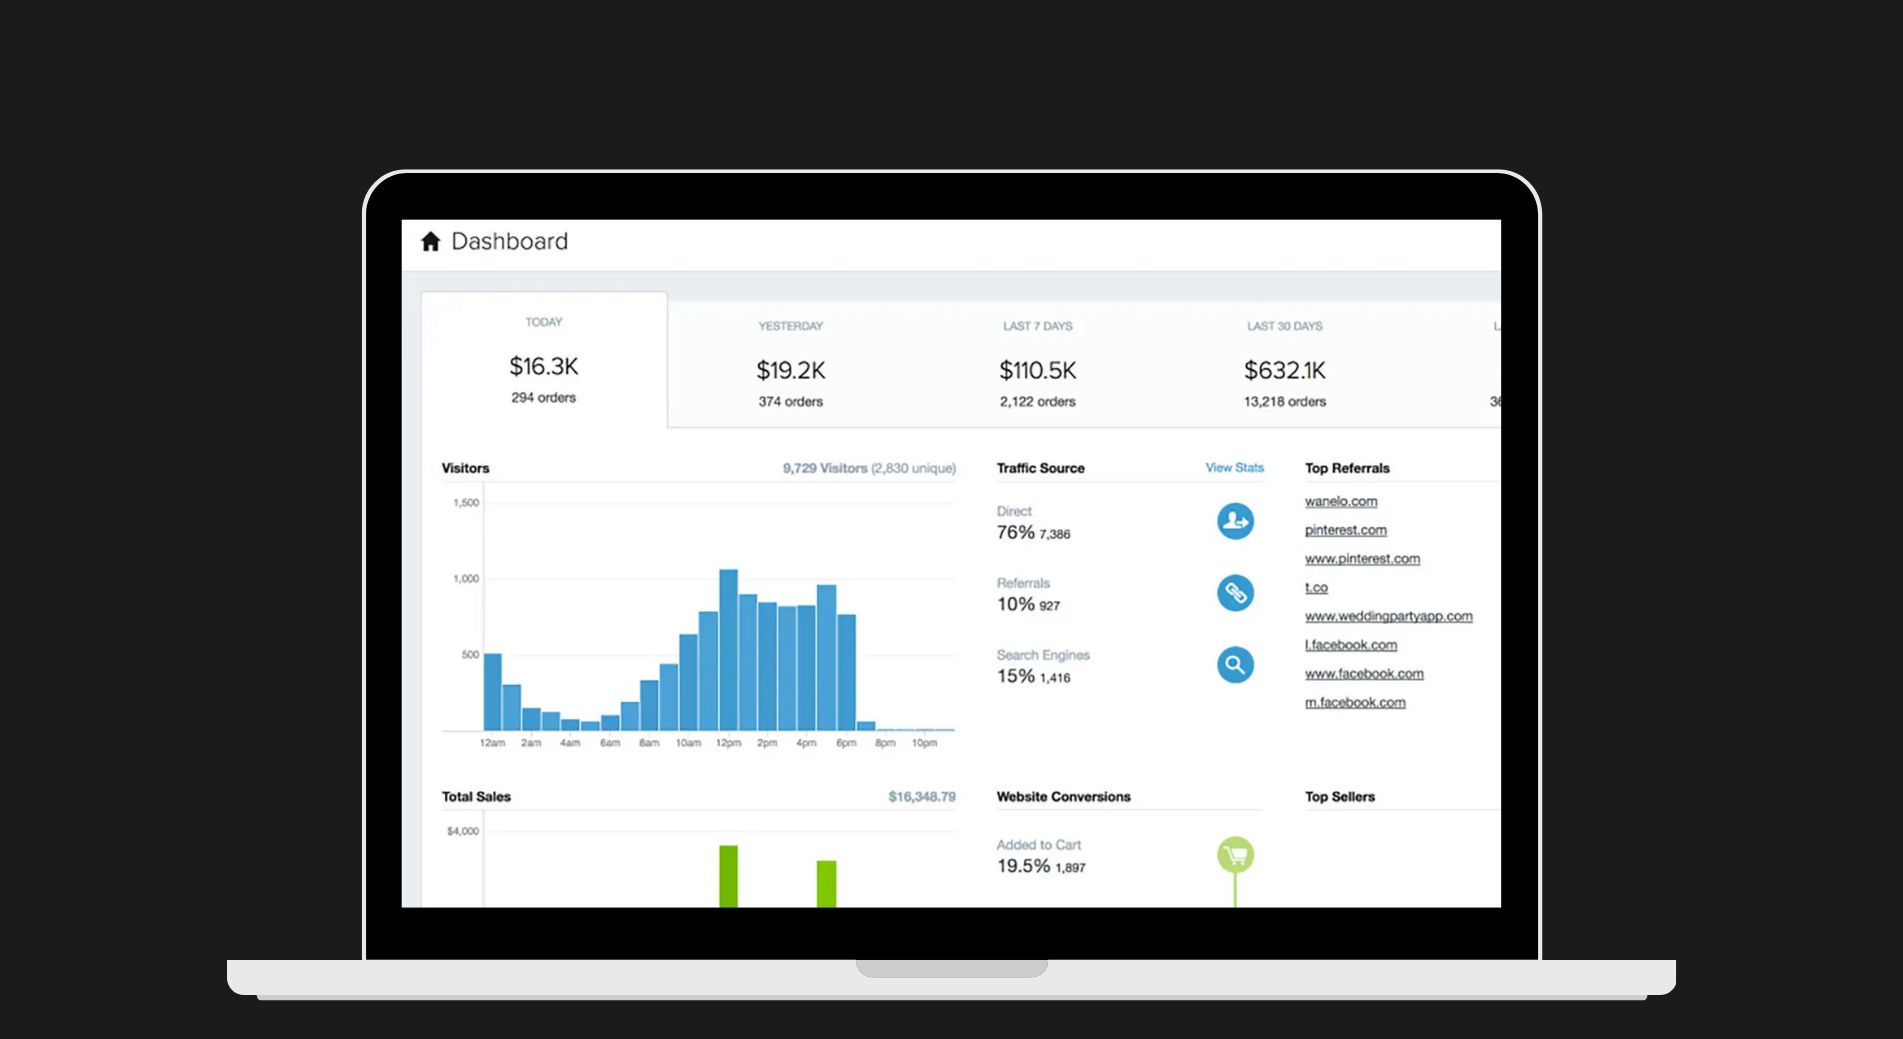Click the "$19.2K" yesterday amount
The height and width of the screenshot is (1039, 1903).
(x=791, y=370)
